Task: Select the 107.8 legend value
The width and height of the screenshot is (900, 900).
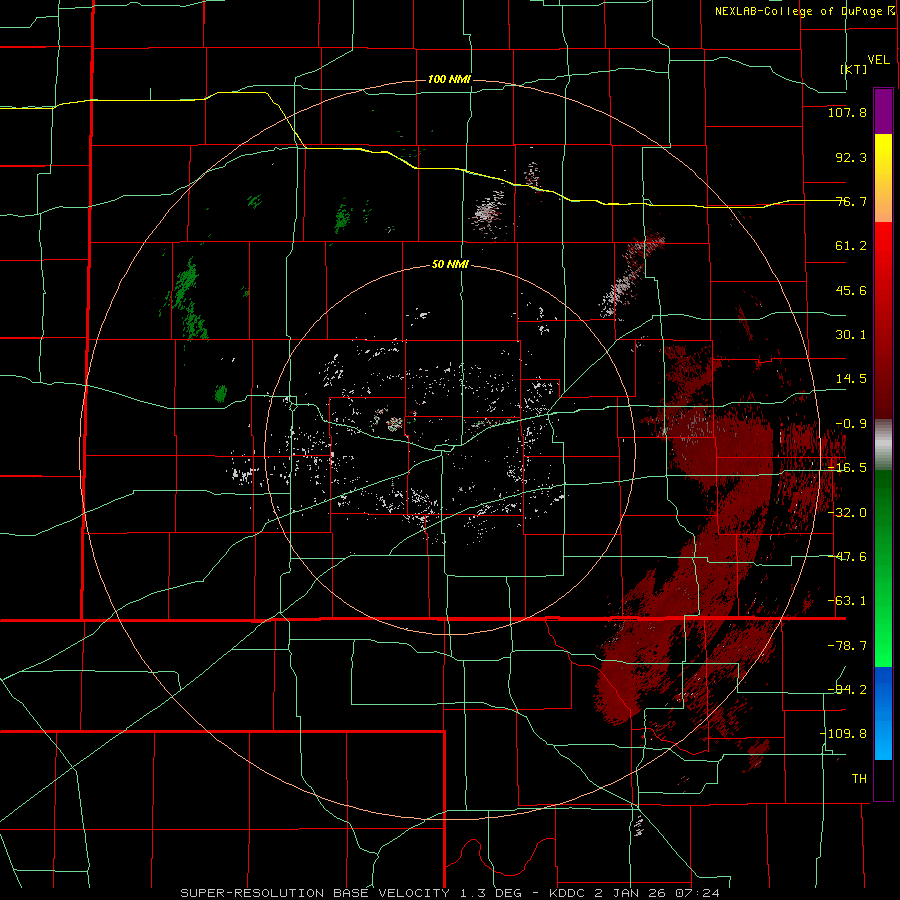Action: pos(847,112)
